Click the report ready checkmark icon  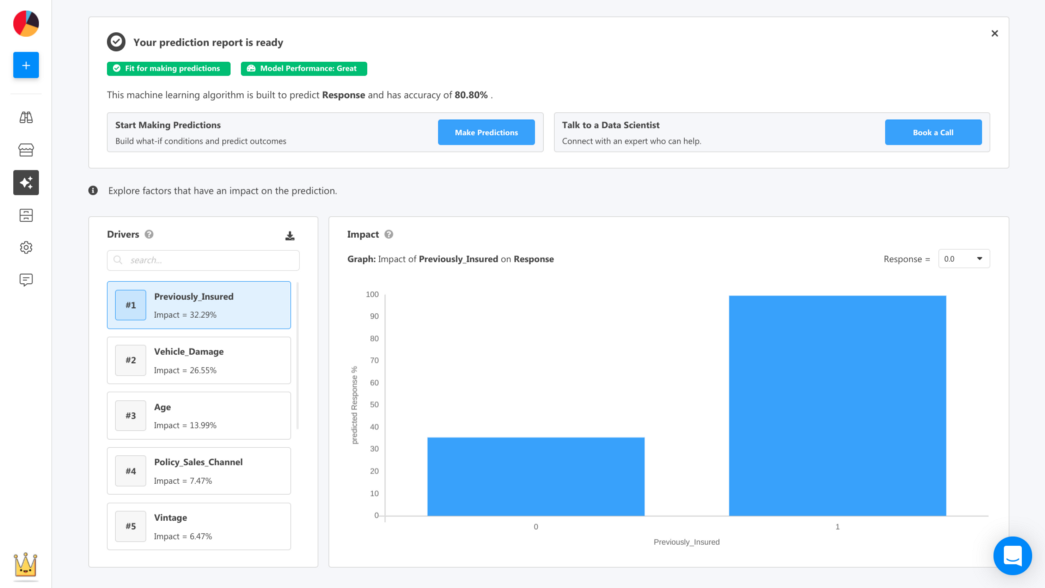click(116, 42)
